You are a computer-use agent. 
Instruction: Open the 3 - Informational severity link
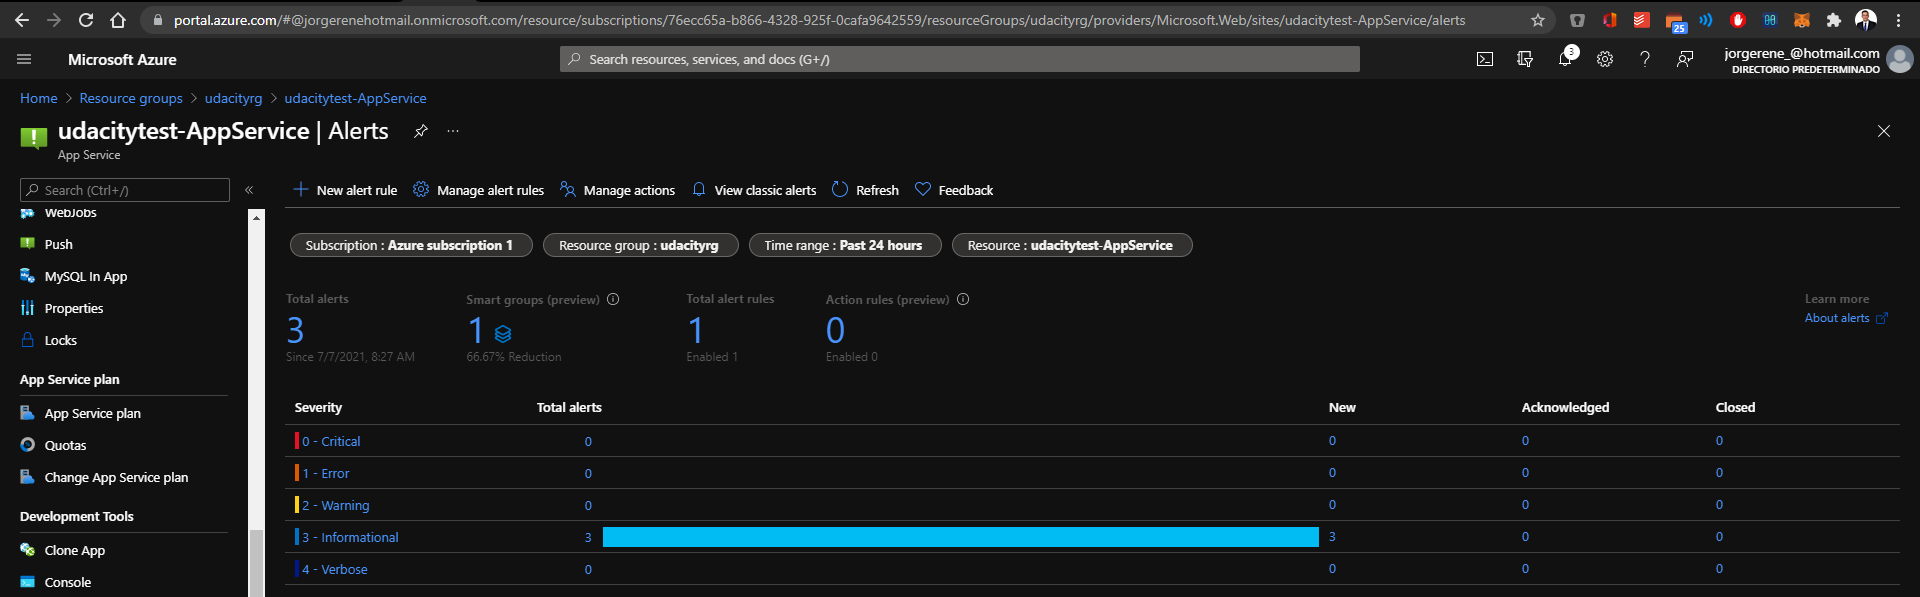coord(350,537)
